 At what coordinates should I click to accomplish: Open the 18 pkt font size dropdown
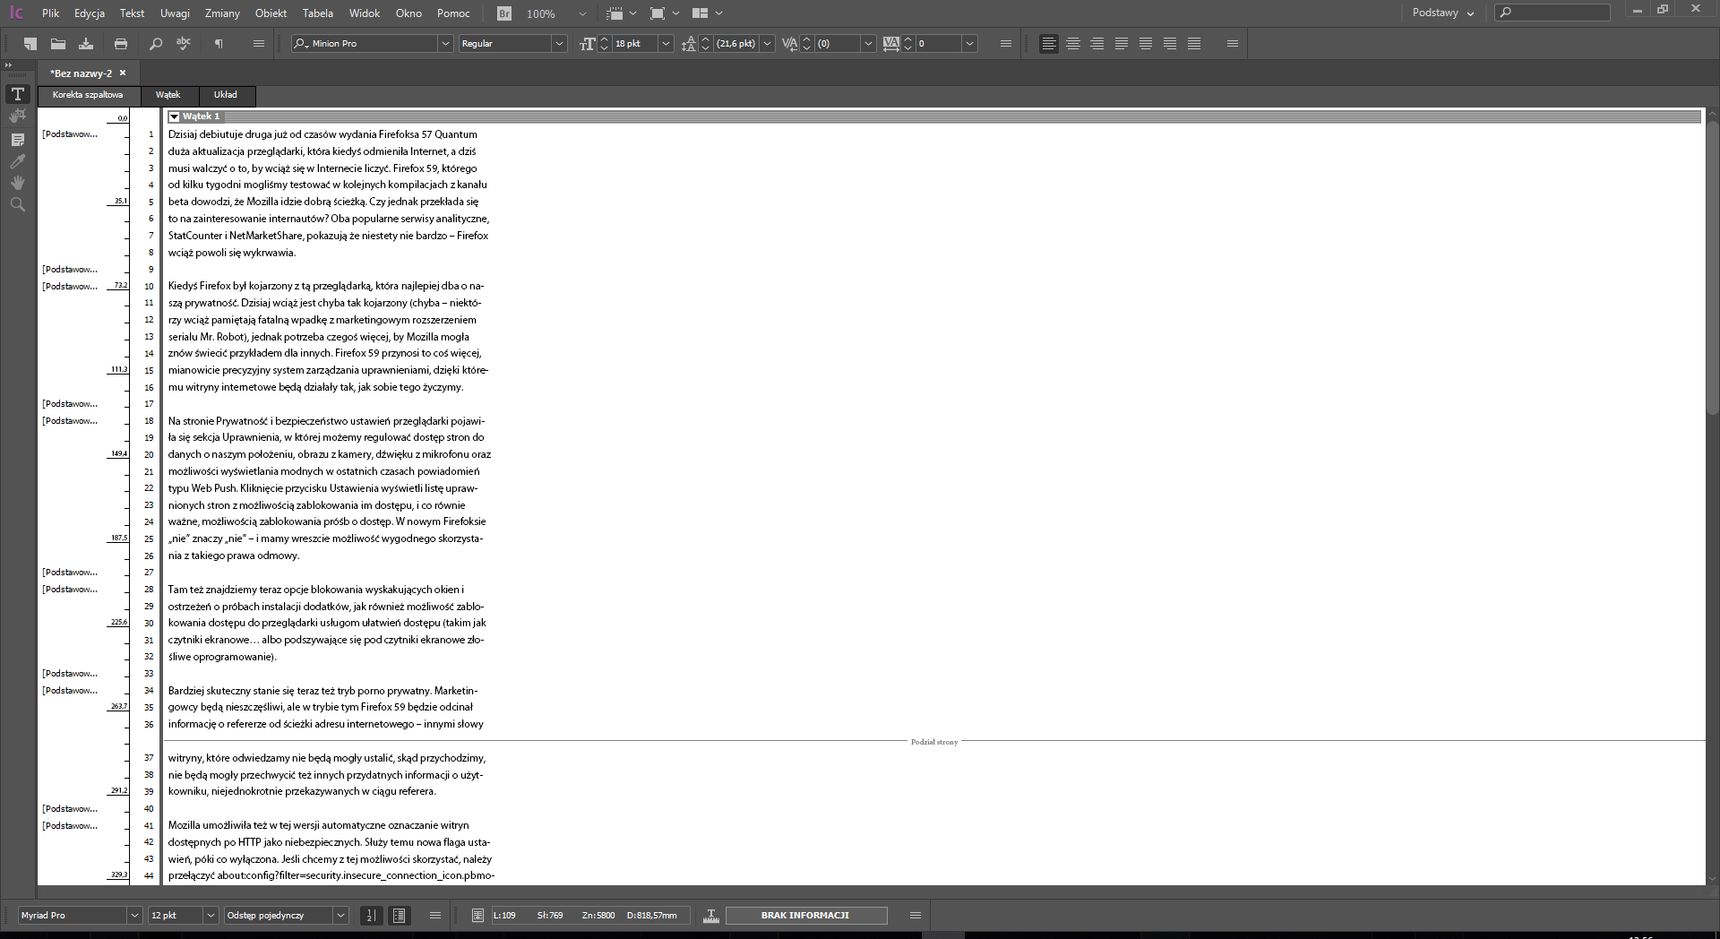[x=666, y=44]
